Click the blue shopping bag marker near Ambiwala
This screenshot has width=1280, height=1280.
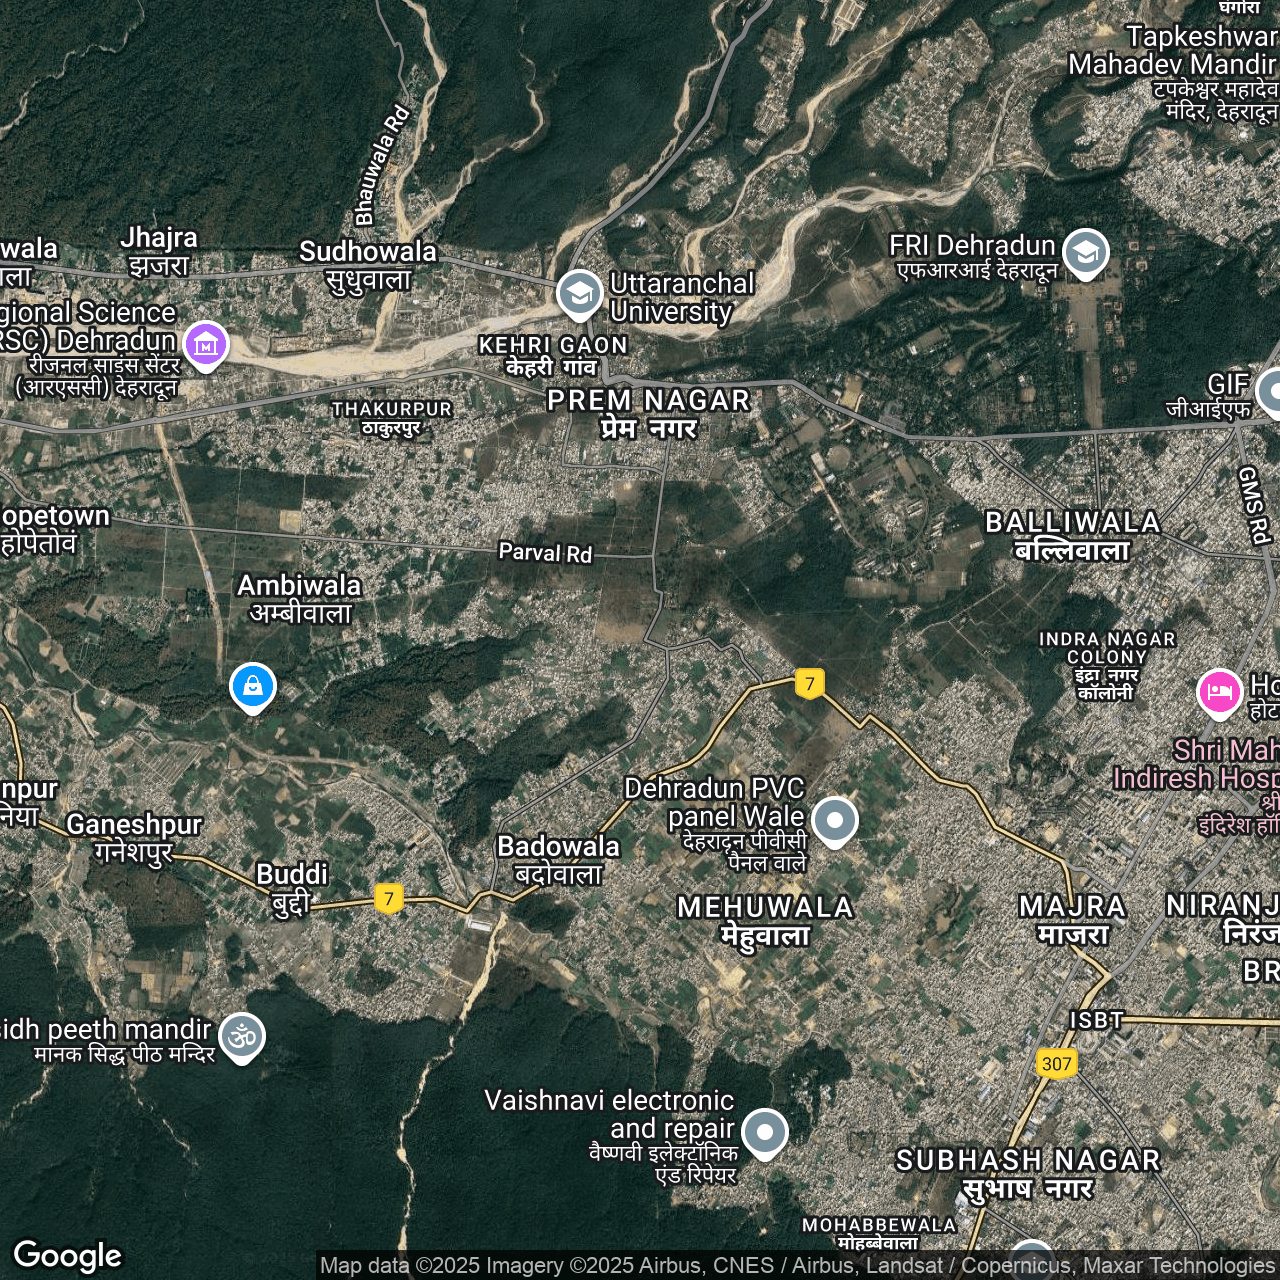click(253, 686)
